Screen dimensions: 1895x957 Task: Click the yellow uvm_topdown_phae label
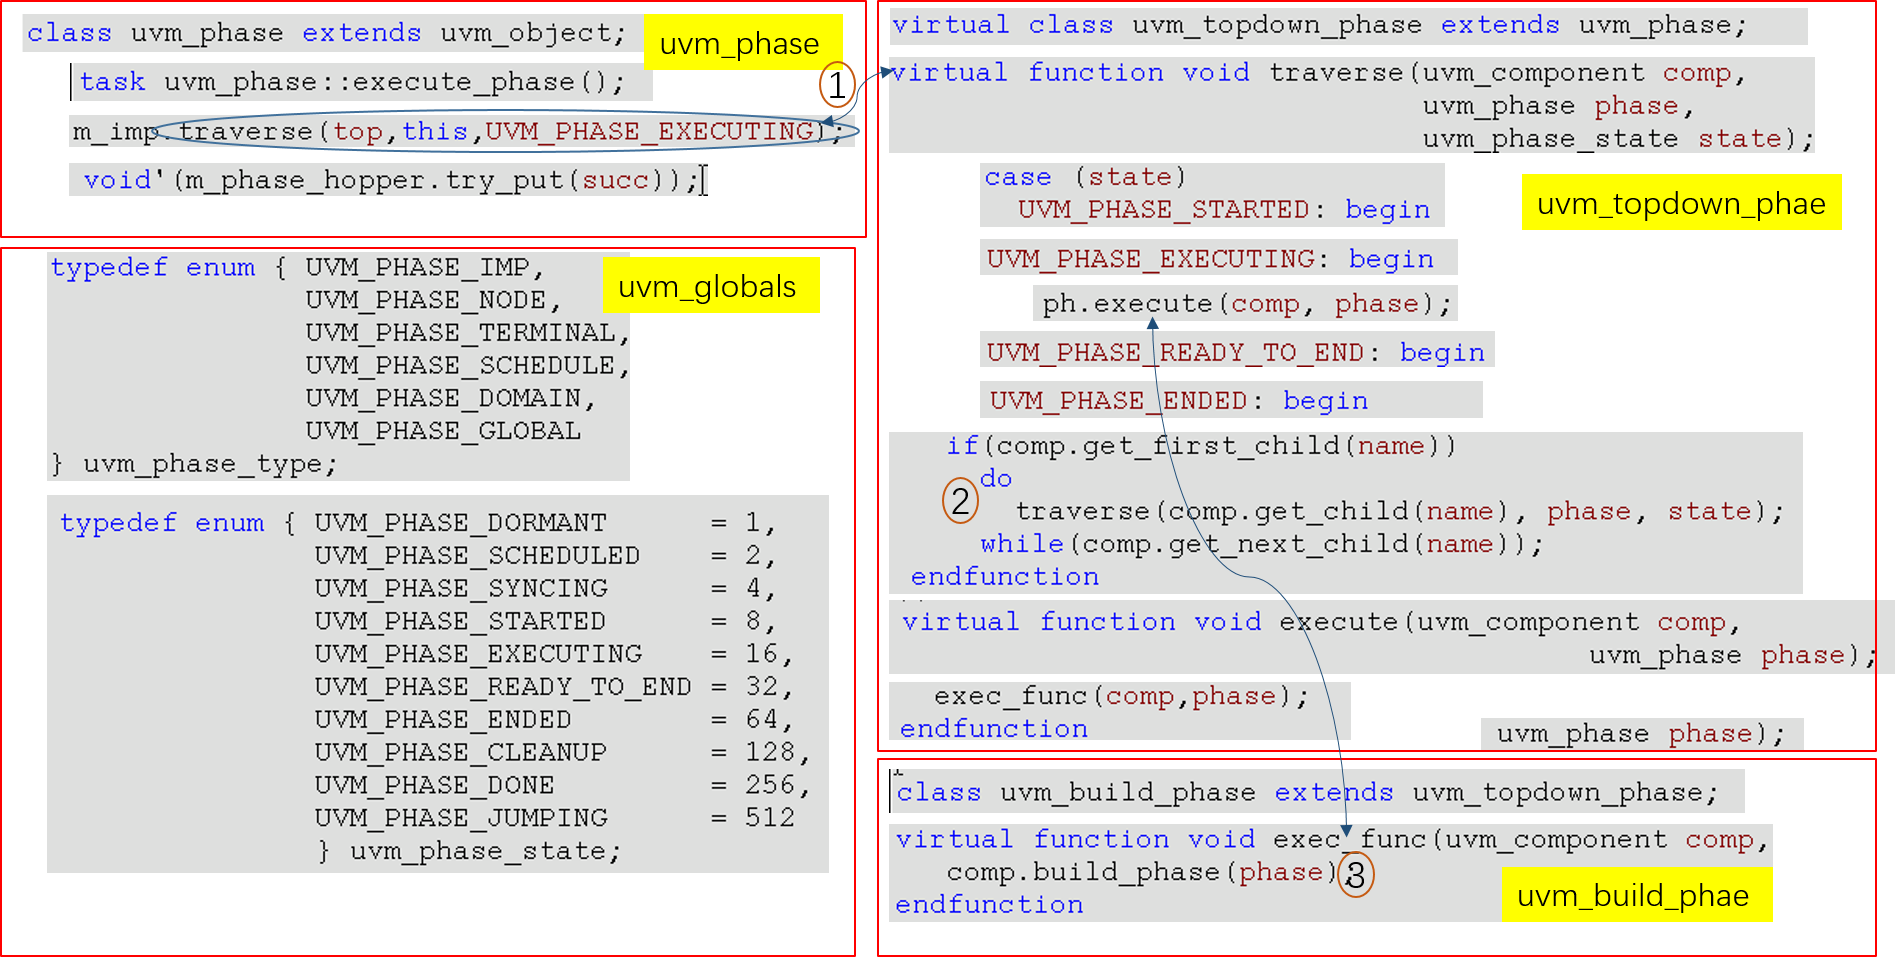coord(1680,204)
